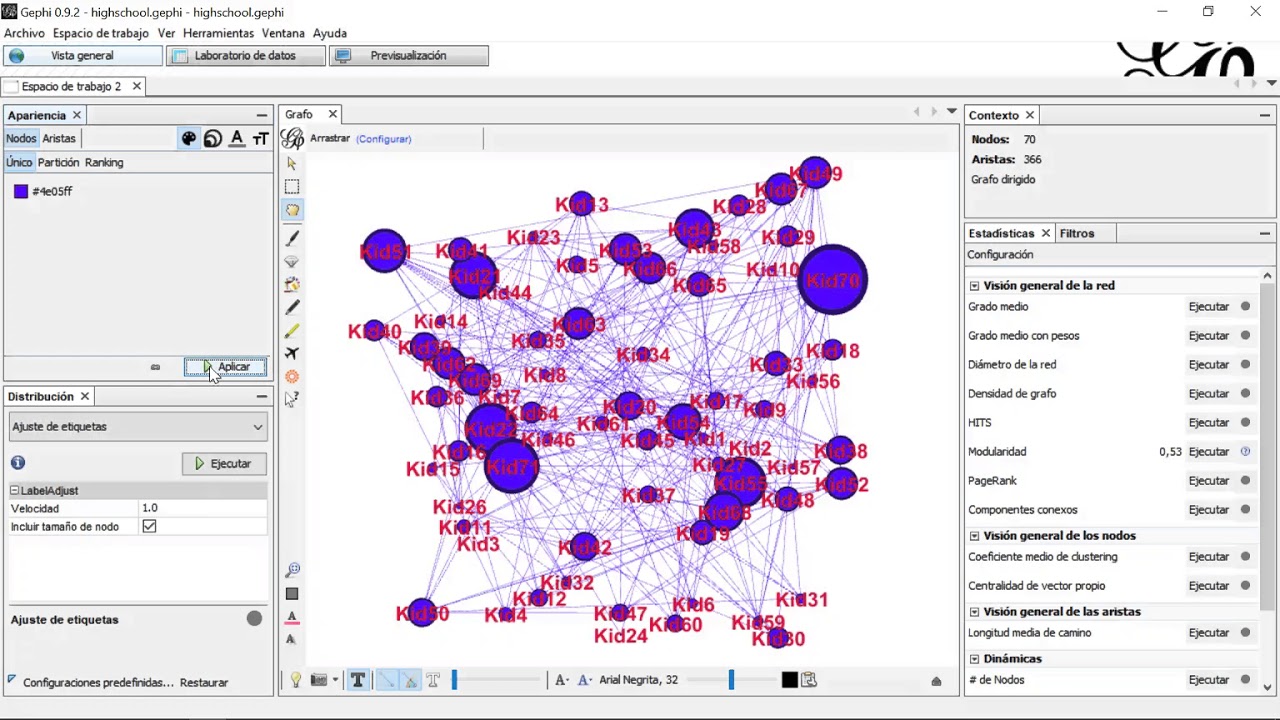Select the rectangle selection tool
The height and width of the screenshot is (720, 1280).
point(292,186)
